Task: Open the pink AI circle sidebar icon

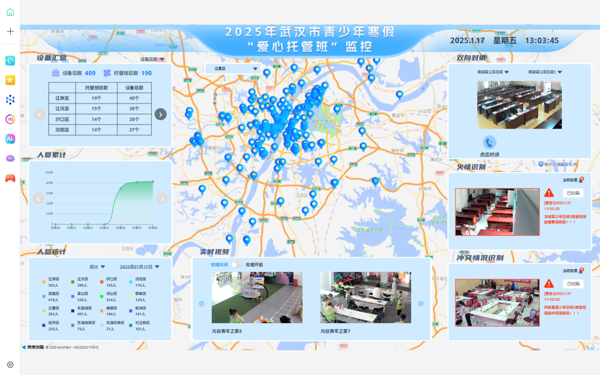Action: [x=10, y=119]
